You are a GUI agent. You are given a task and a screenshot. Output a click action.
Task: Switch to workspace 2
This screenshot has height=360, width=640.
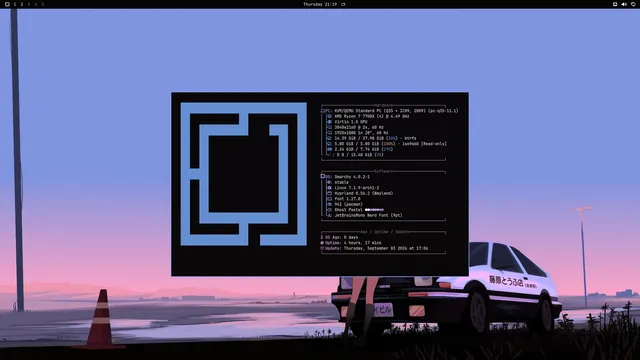[x=22, y=4]
